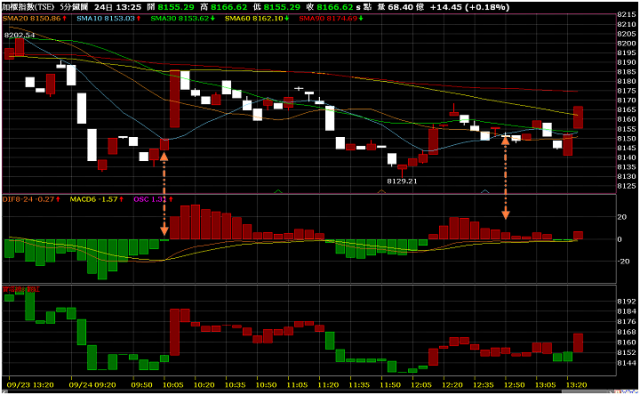
Task: Click the SMA90 8174.69 legend label
Action: coord(328,18)
